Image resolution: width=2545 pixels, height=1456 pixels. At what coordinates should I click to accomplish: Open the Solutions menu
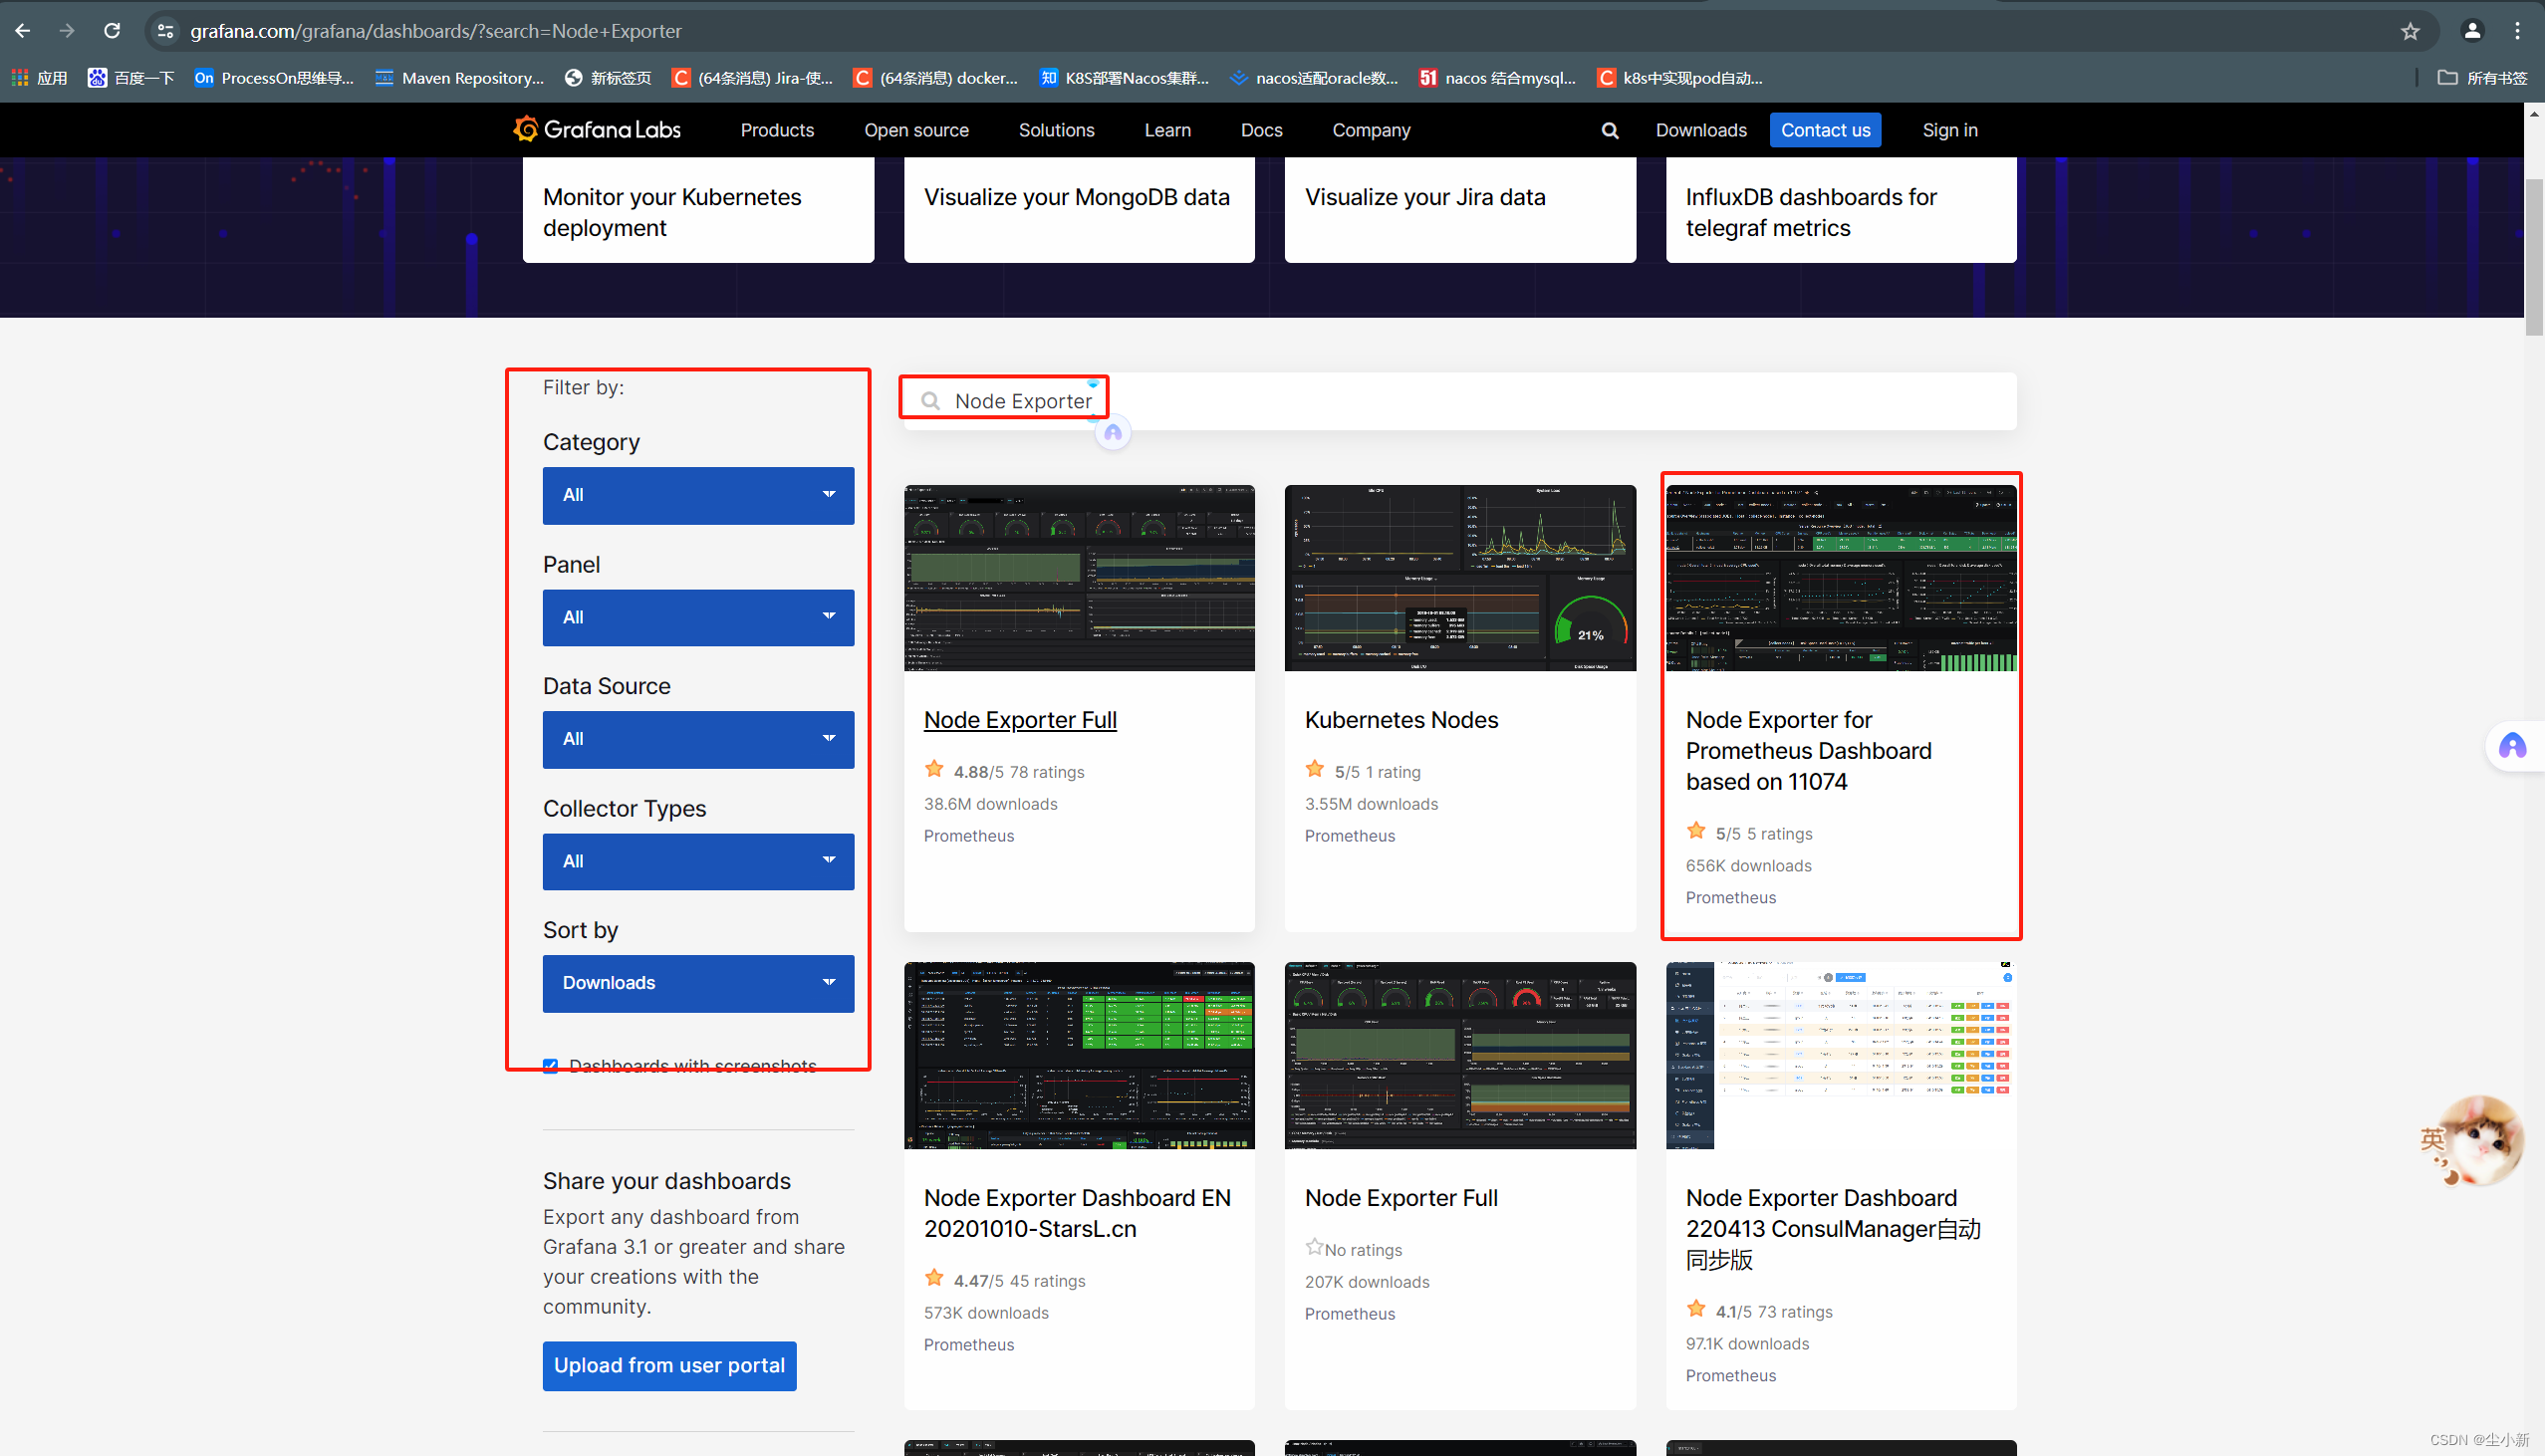pyautogui.click(x=1056, y=130)
